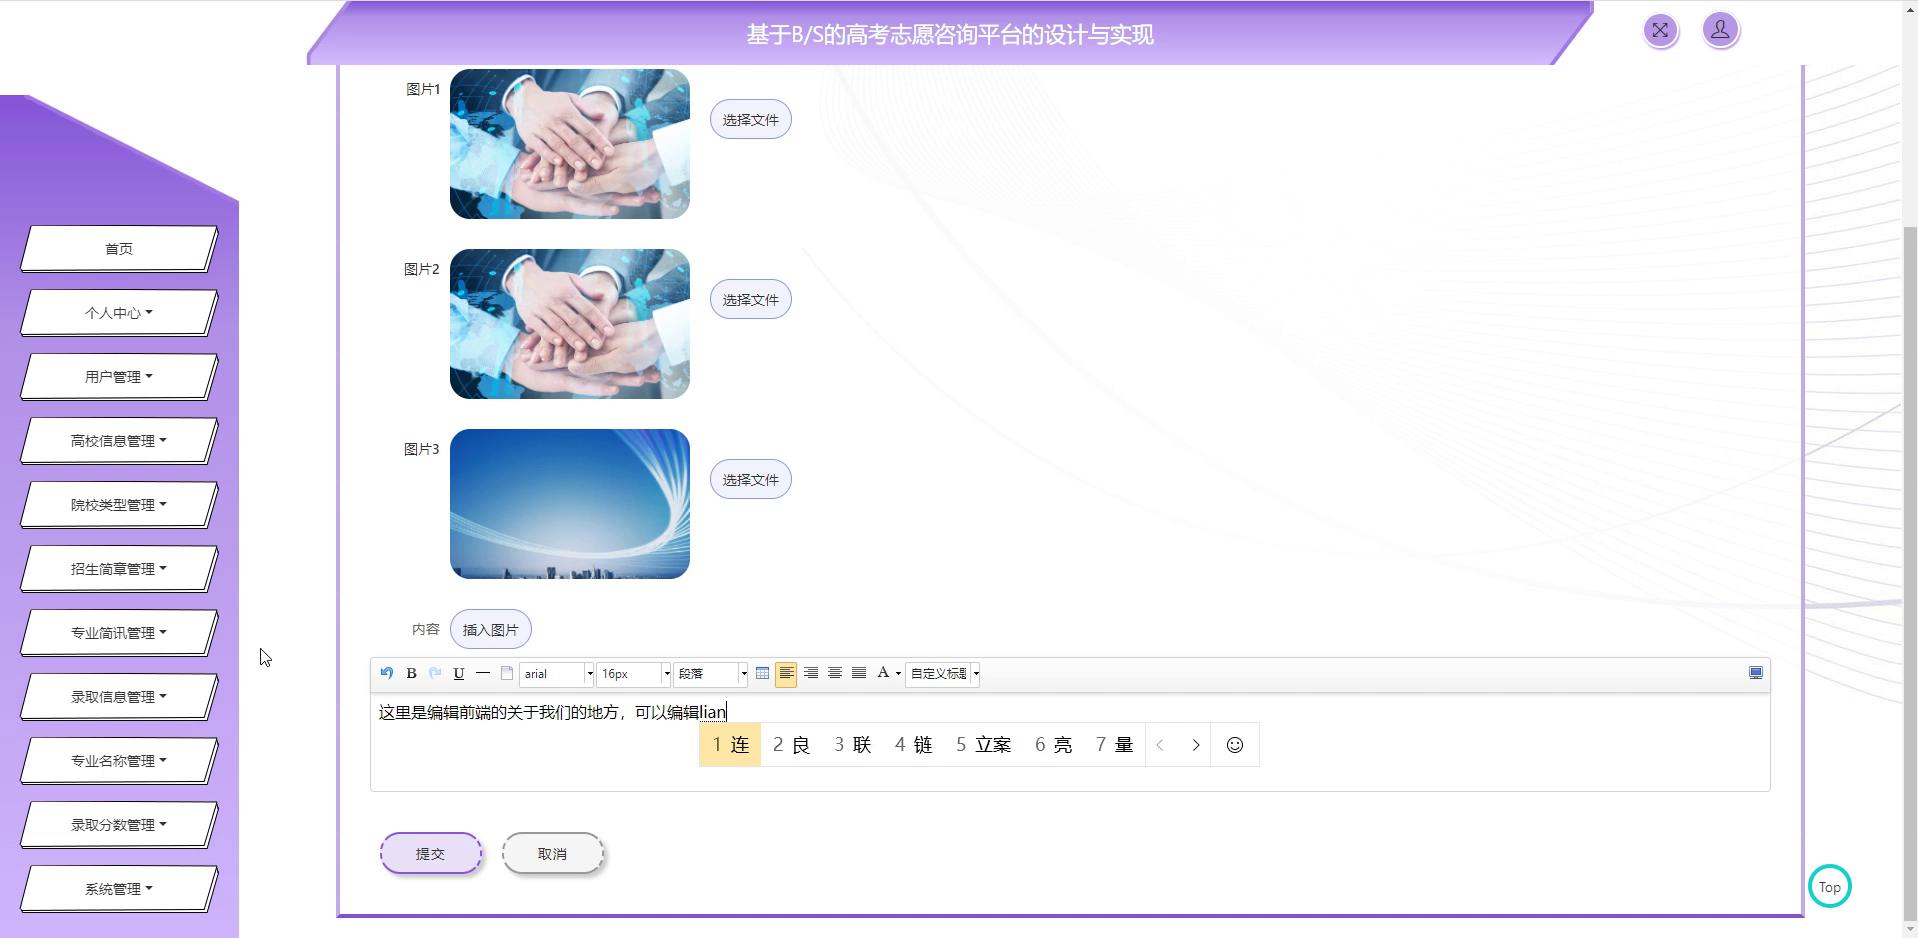Screen dimensions: 1918x938
Task: Expand the 招生简章管理 sidebar menu
Action: (119, 569)
